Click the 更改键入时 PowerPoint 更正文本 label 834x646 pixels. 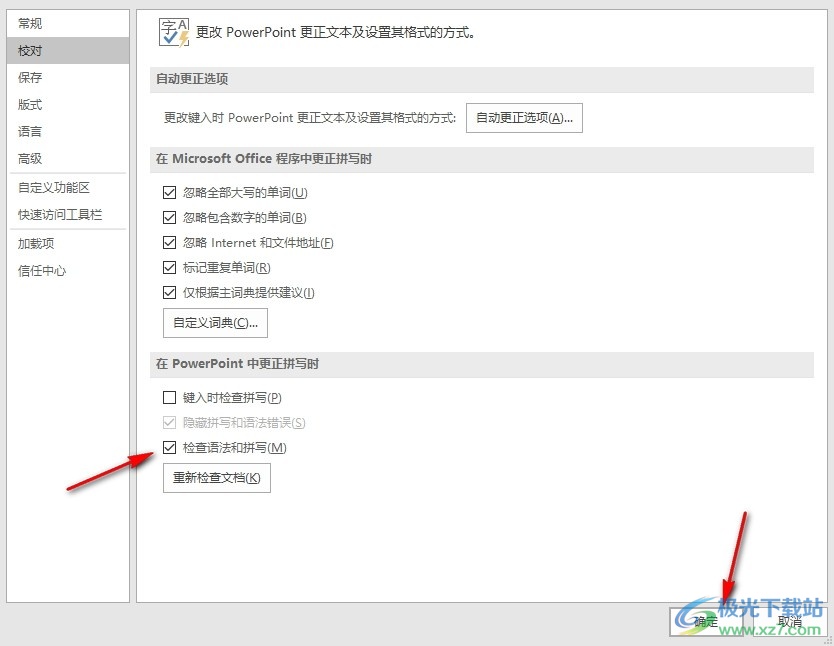[x=310, y=118]
